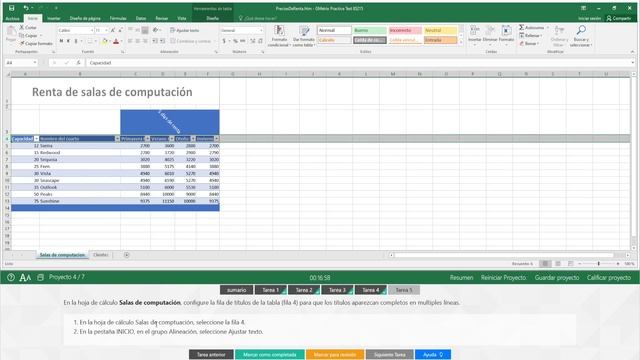Open Ordenar y filtrar
The image size is (640, 360).
pos(559,36)
